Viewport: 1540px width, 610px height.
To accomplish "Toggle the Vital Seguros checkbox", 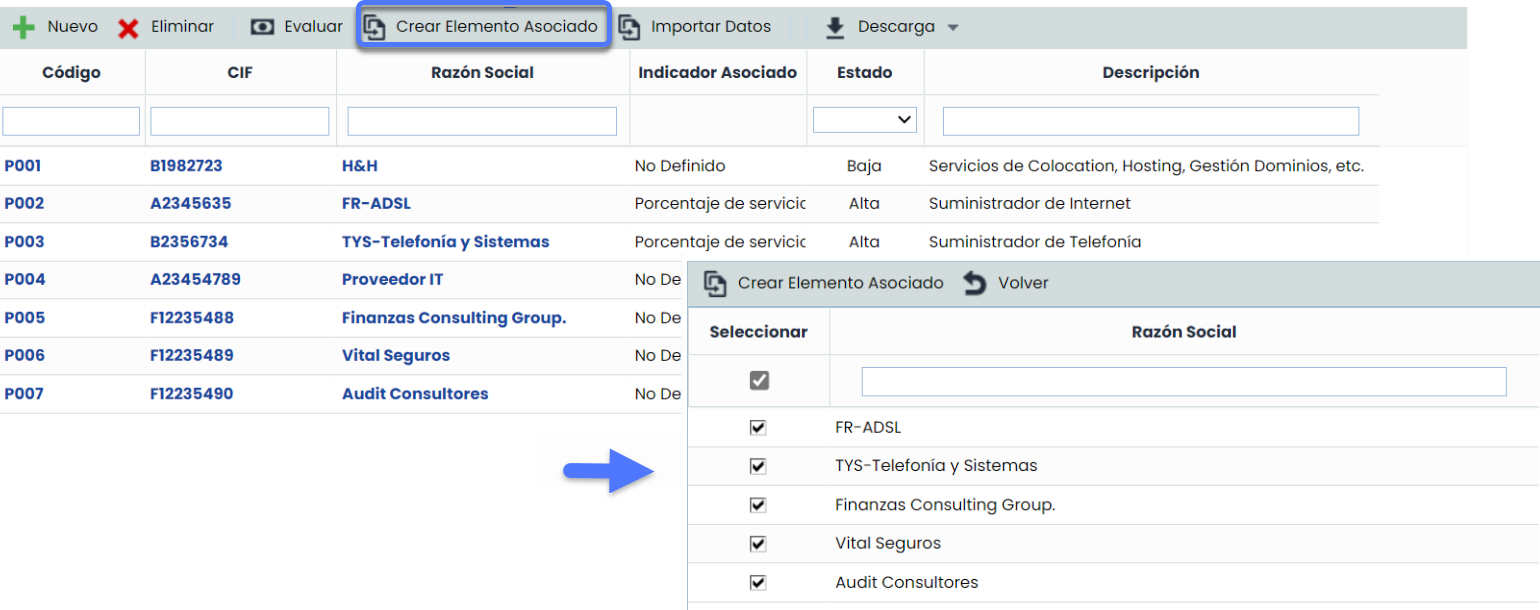I will [x=758, y=544].
